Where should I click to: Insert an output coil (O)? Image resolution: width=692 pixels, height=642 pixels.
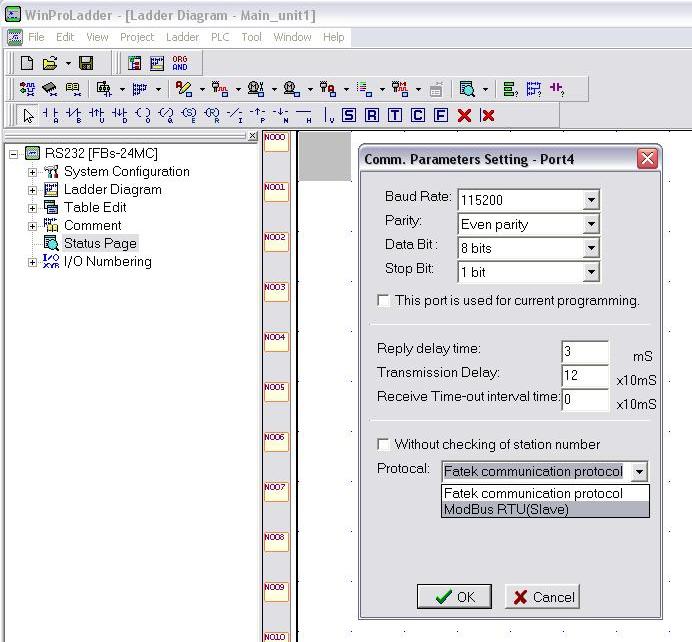pyautogui.click(x=143, y=115)
